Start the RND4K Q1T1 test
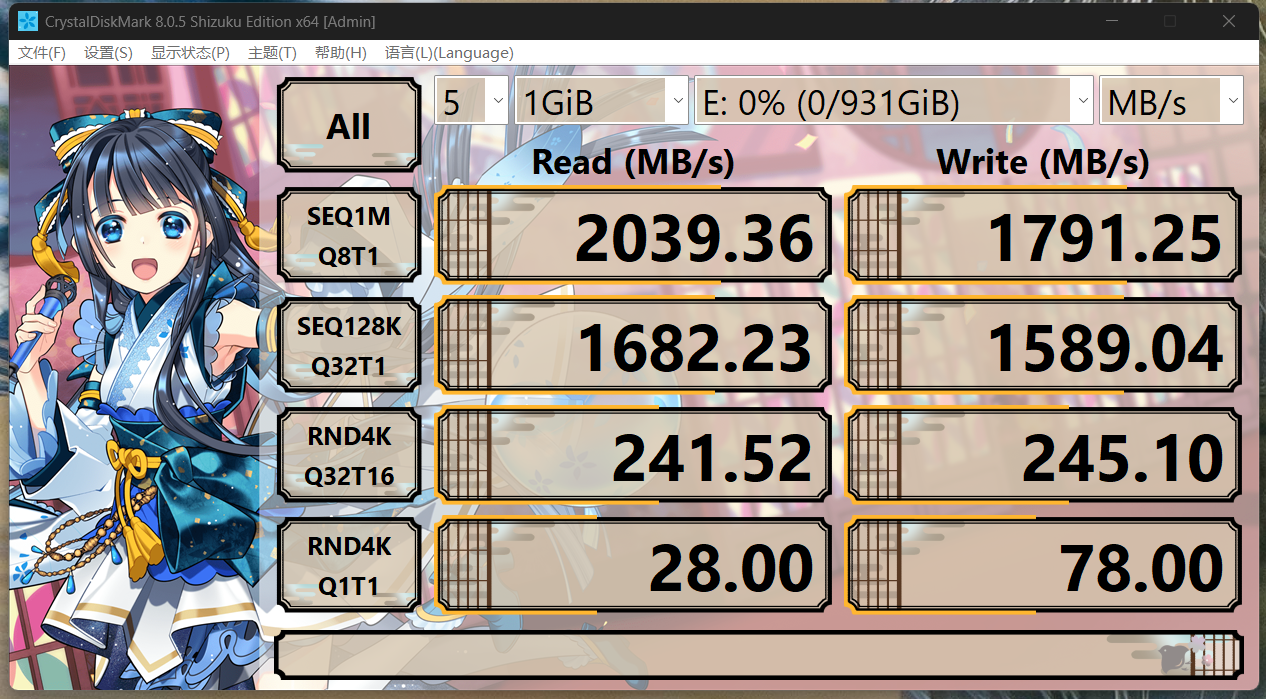1266x699 pixels. pos(348,565)
